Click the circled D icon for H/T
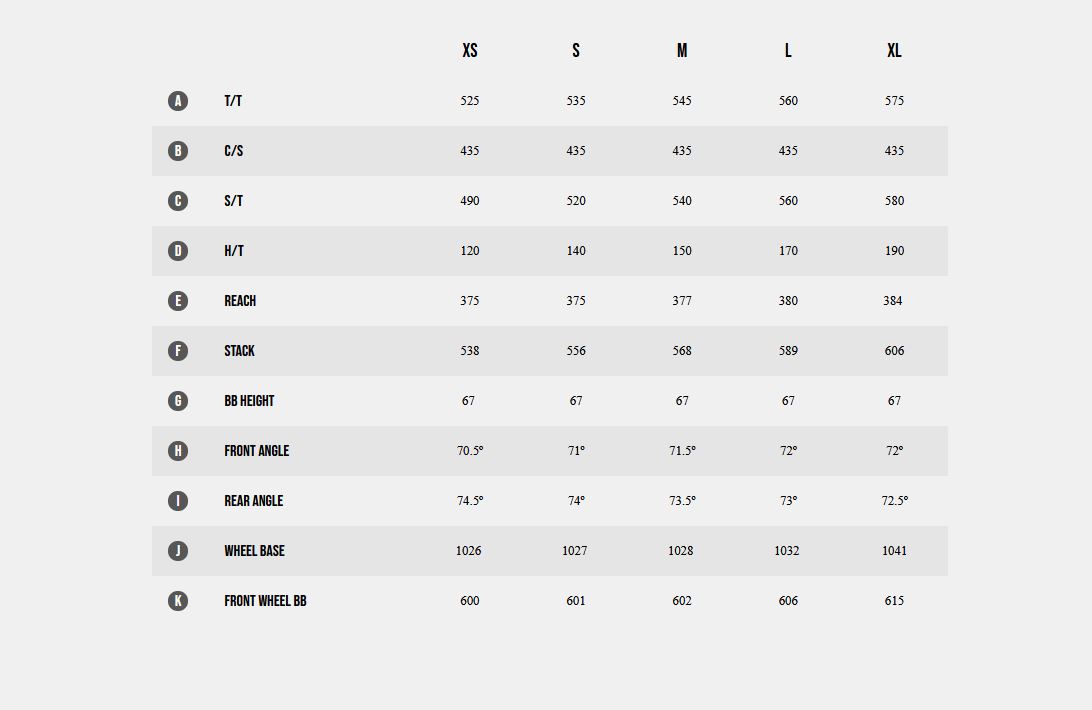This screenshot has width=1092, height=710. (x=178, y=251)
